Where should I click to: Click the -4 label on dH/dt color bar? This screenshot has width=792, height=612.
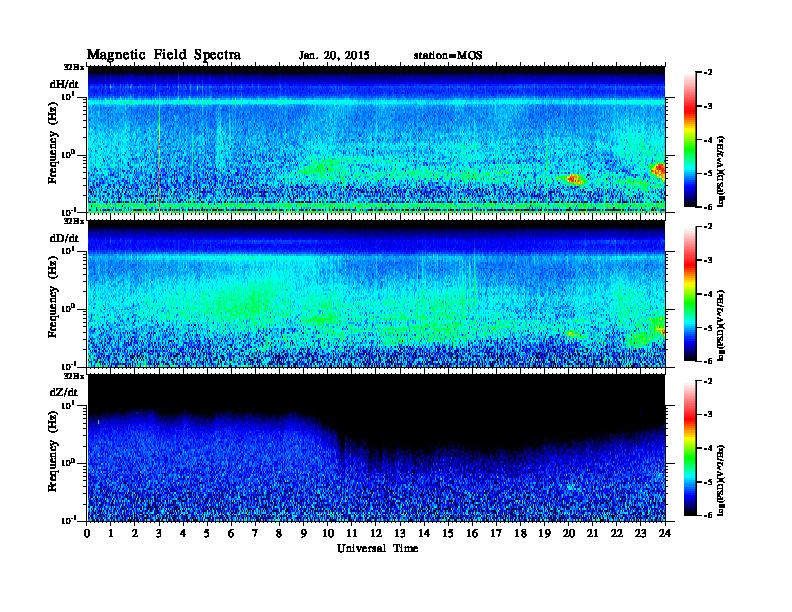pyautogui.click(x=707, y=140)
